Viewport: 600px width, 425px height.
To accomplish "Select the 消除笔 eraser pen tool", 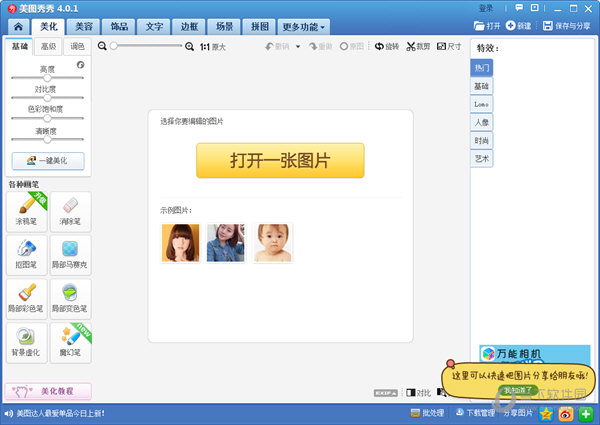I will click(70, 211).
